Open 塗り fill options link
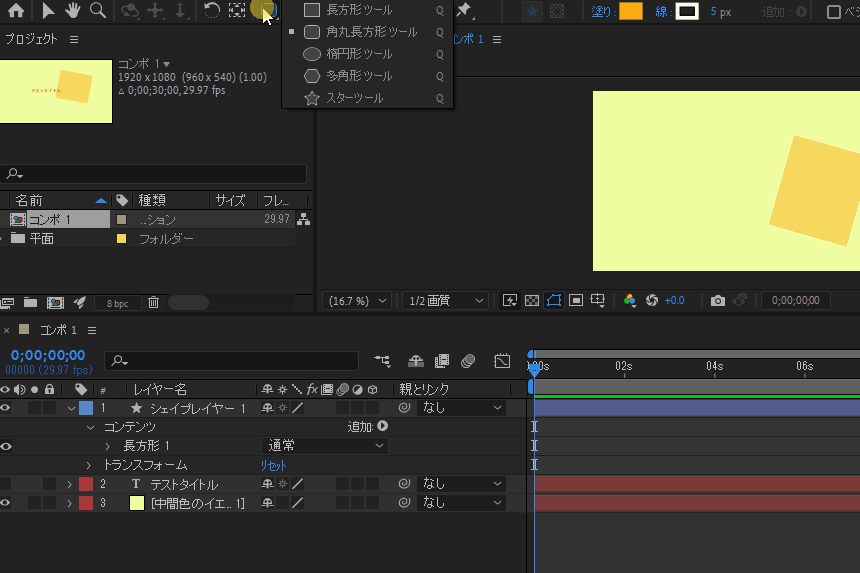Image resolution: width=860 pixels, height=573 pixels. click(x=603, y=12)
